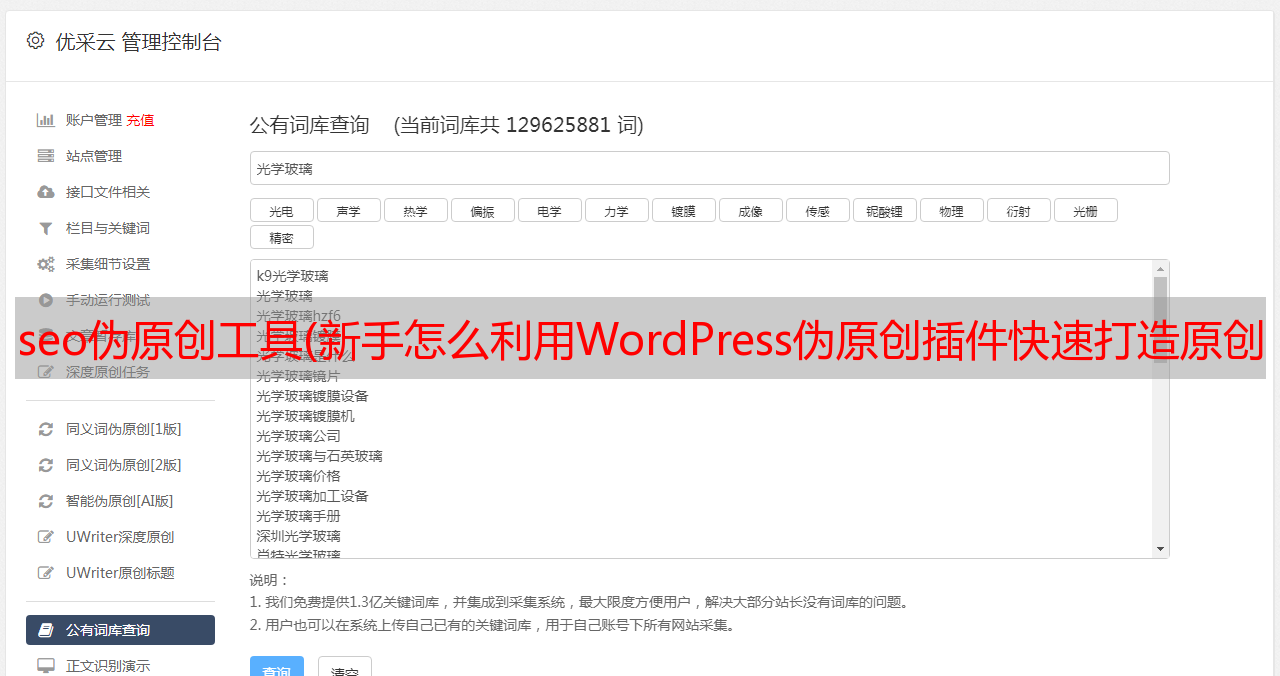Open 正文识别演示 in the sidebar

pos(108,666)
